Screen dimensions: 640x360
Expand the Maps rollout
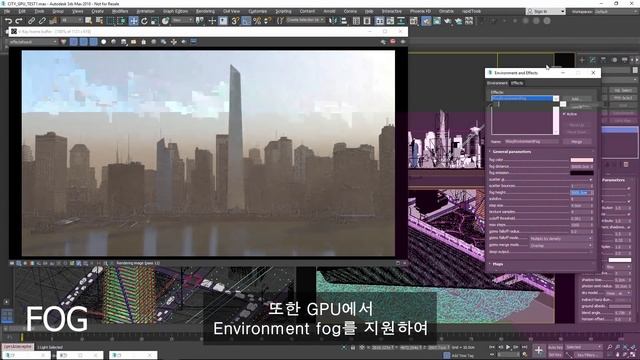[498, 264]
